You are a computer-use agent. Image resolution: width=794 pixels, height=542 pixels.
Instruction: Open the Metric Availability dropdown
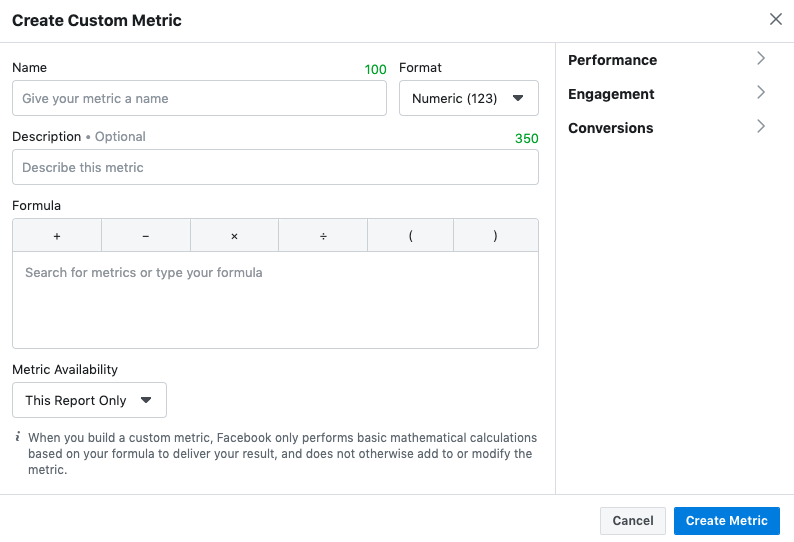89,400
